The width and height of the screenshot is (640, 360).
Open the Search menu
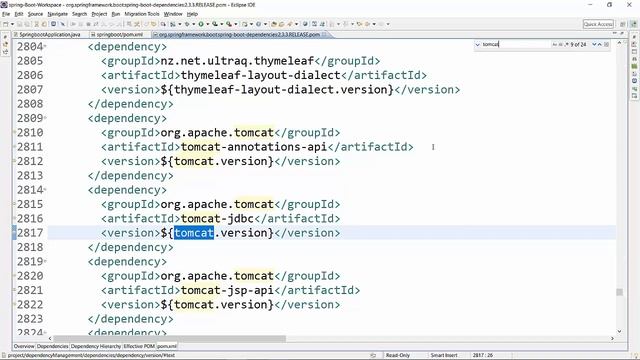pyautogui.click(x=79, y=14)
